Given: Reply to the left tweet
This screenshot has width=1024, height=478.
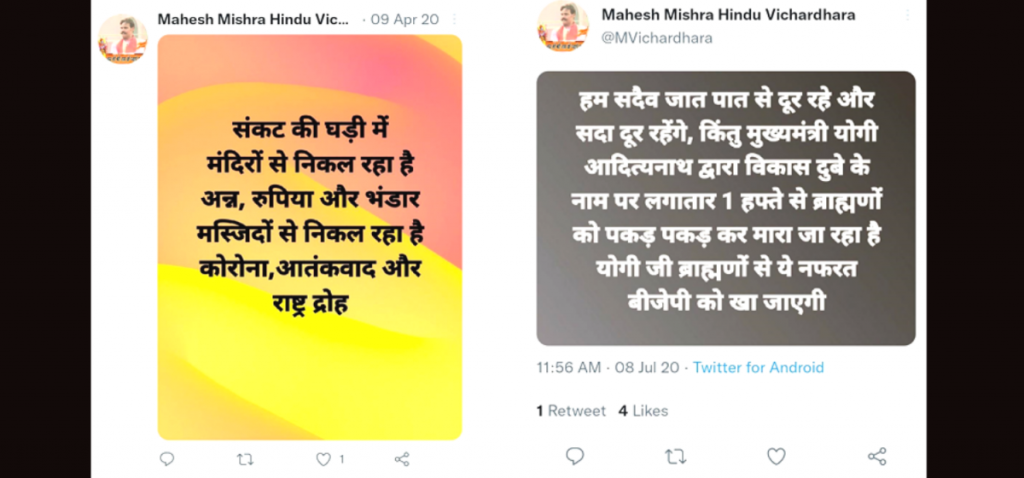Looking at the screenshot, I should pyautogui.click(x=167, y=459).
